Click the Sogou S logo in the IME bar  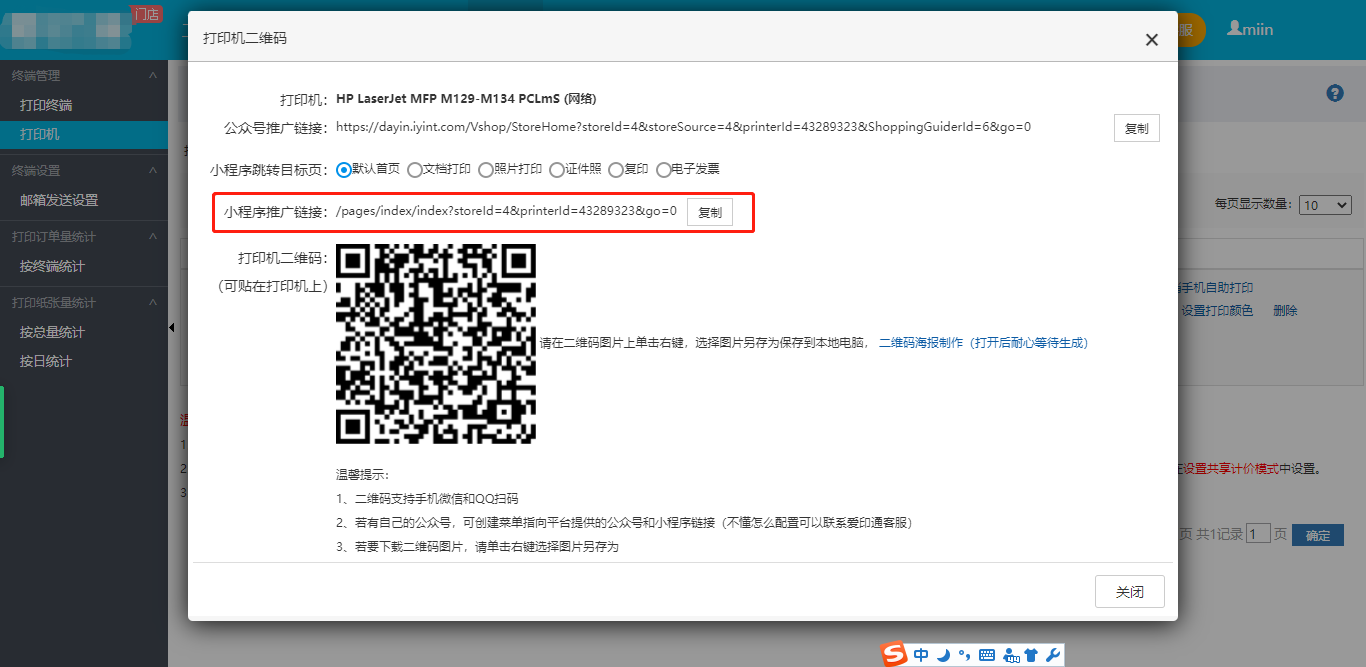coord(894,654)
